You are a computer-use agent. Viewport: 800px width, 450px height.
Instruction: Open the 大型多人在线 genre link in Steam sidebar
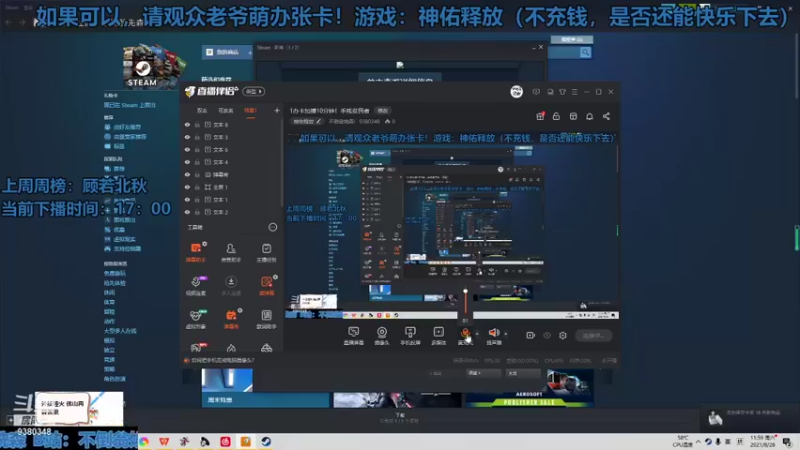[x=120, y=331]
